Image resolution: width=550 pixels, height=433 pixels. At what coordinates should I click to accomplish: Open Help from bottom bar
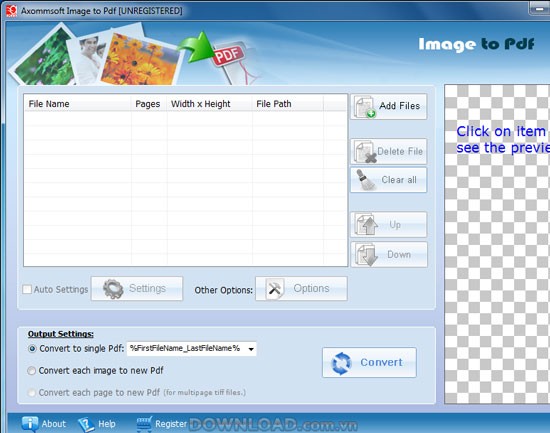[x=97, y=424]
